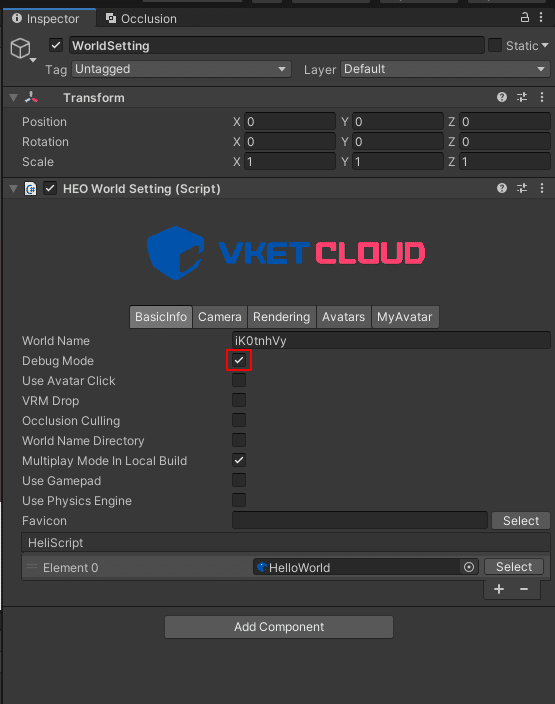Click the World Name input field
The width and height of the screenshot is (555, 704).
click(391, 340)
